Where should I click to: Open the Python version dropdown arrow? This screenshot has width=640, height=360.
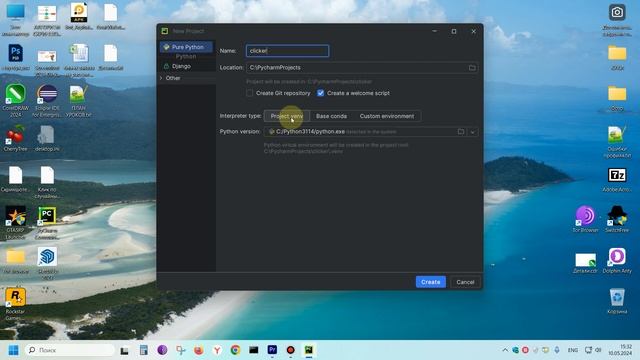coord(473,132)
